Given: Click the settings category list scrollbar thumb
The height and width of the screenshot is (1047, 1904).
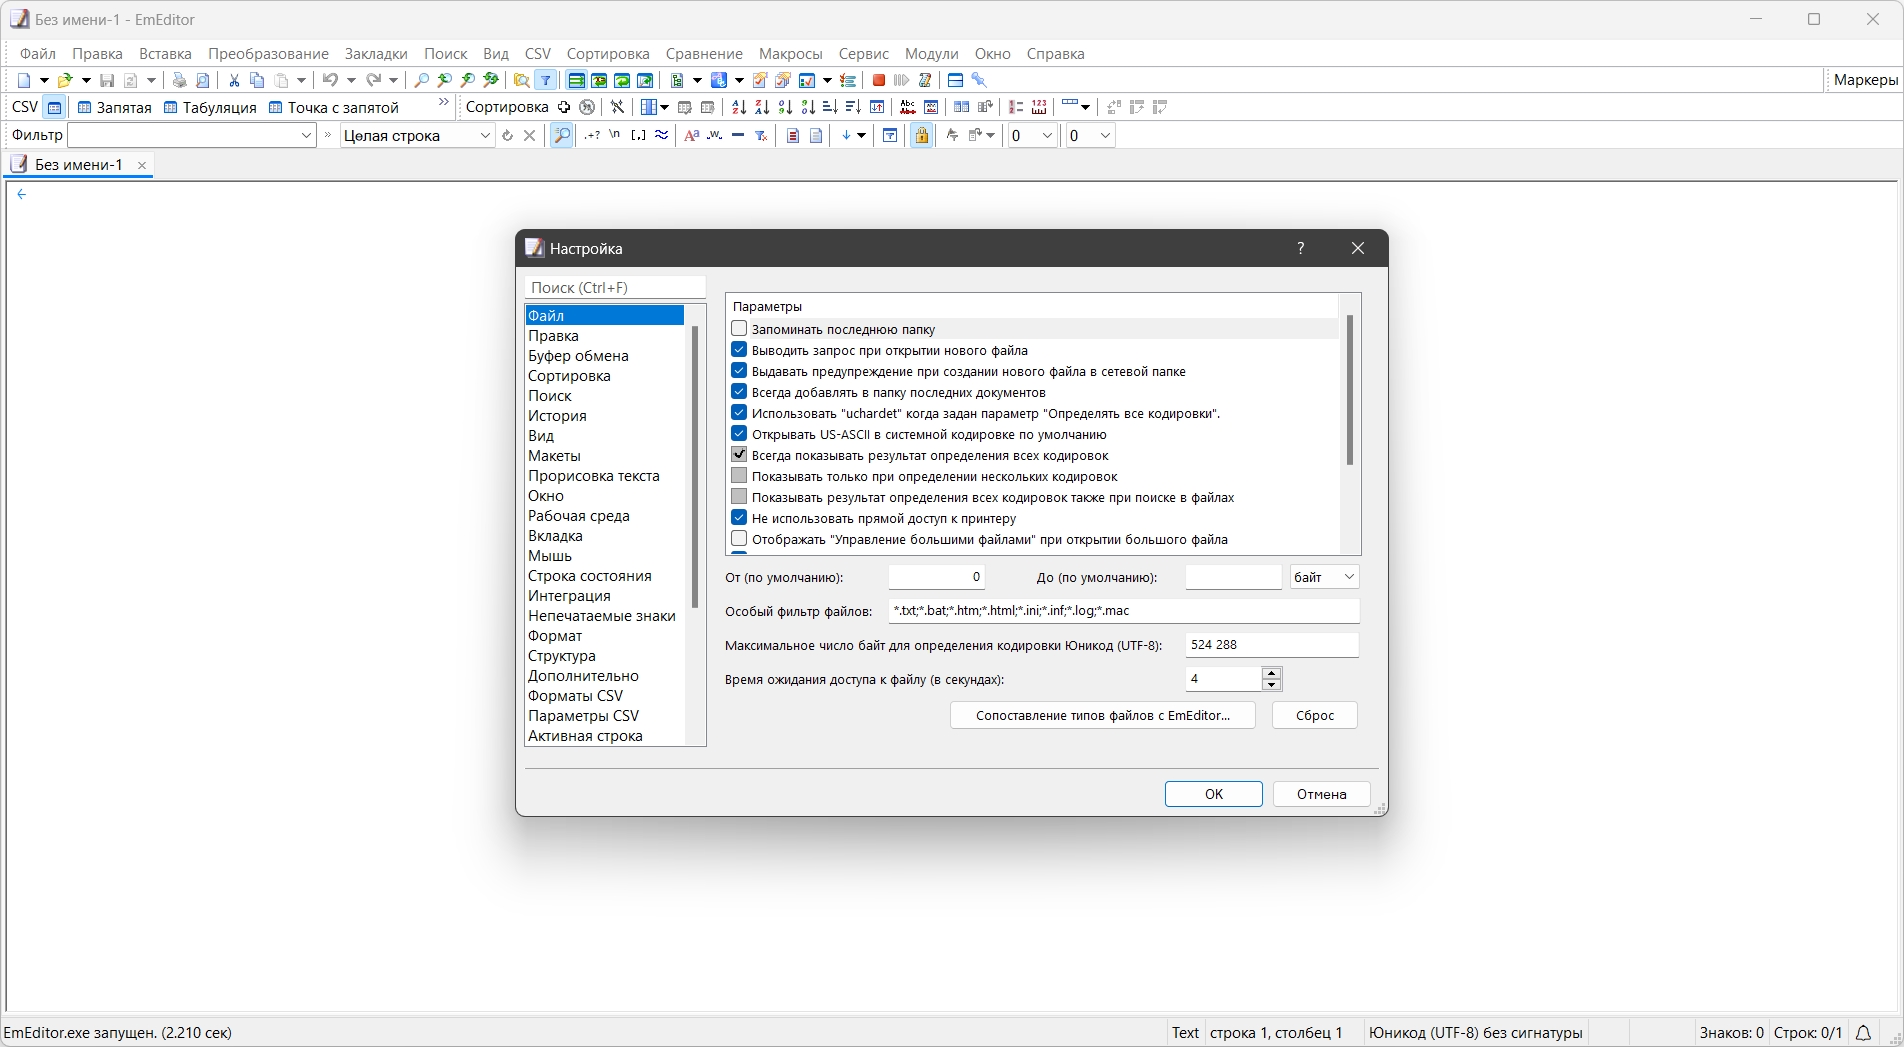Looking at the screenshot, I should 695,467.
